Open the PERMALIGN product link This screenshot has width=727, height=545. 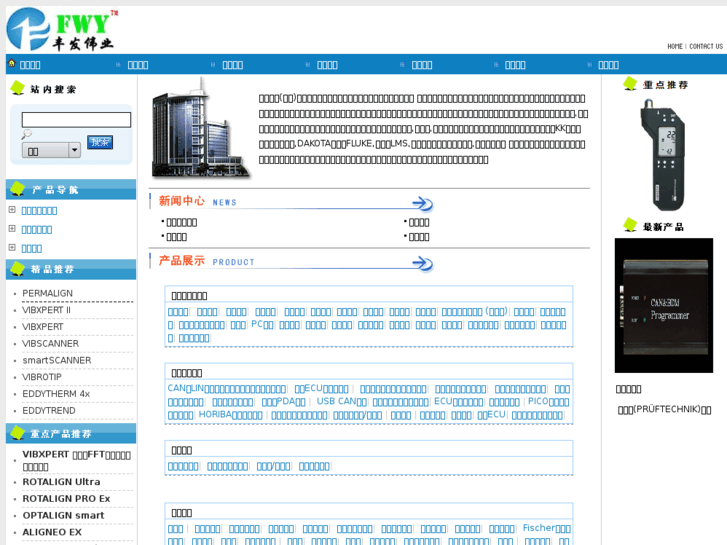pyautogui.click(x=48, y=294)
